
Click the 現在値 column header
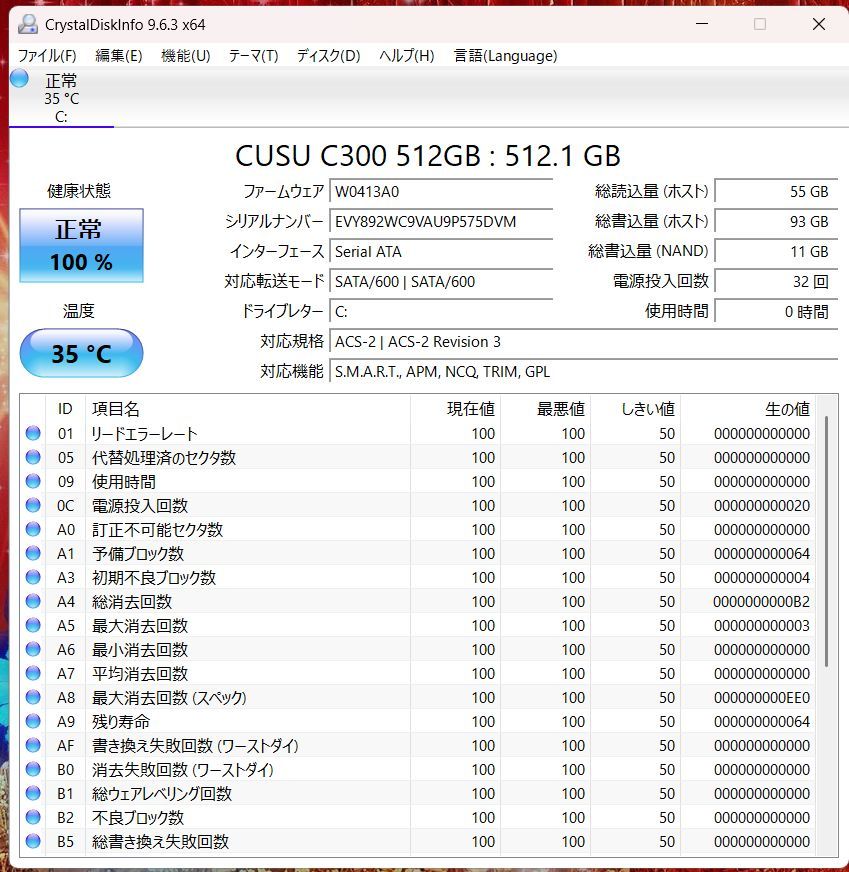point(455,409)
